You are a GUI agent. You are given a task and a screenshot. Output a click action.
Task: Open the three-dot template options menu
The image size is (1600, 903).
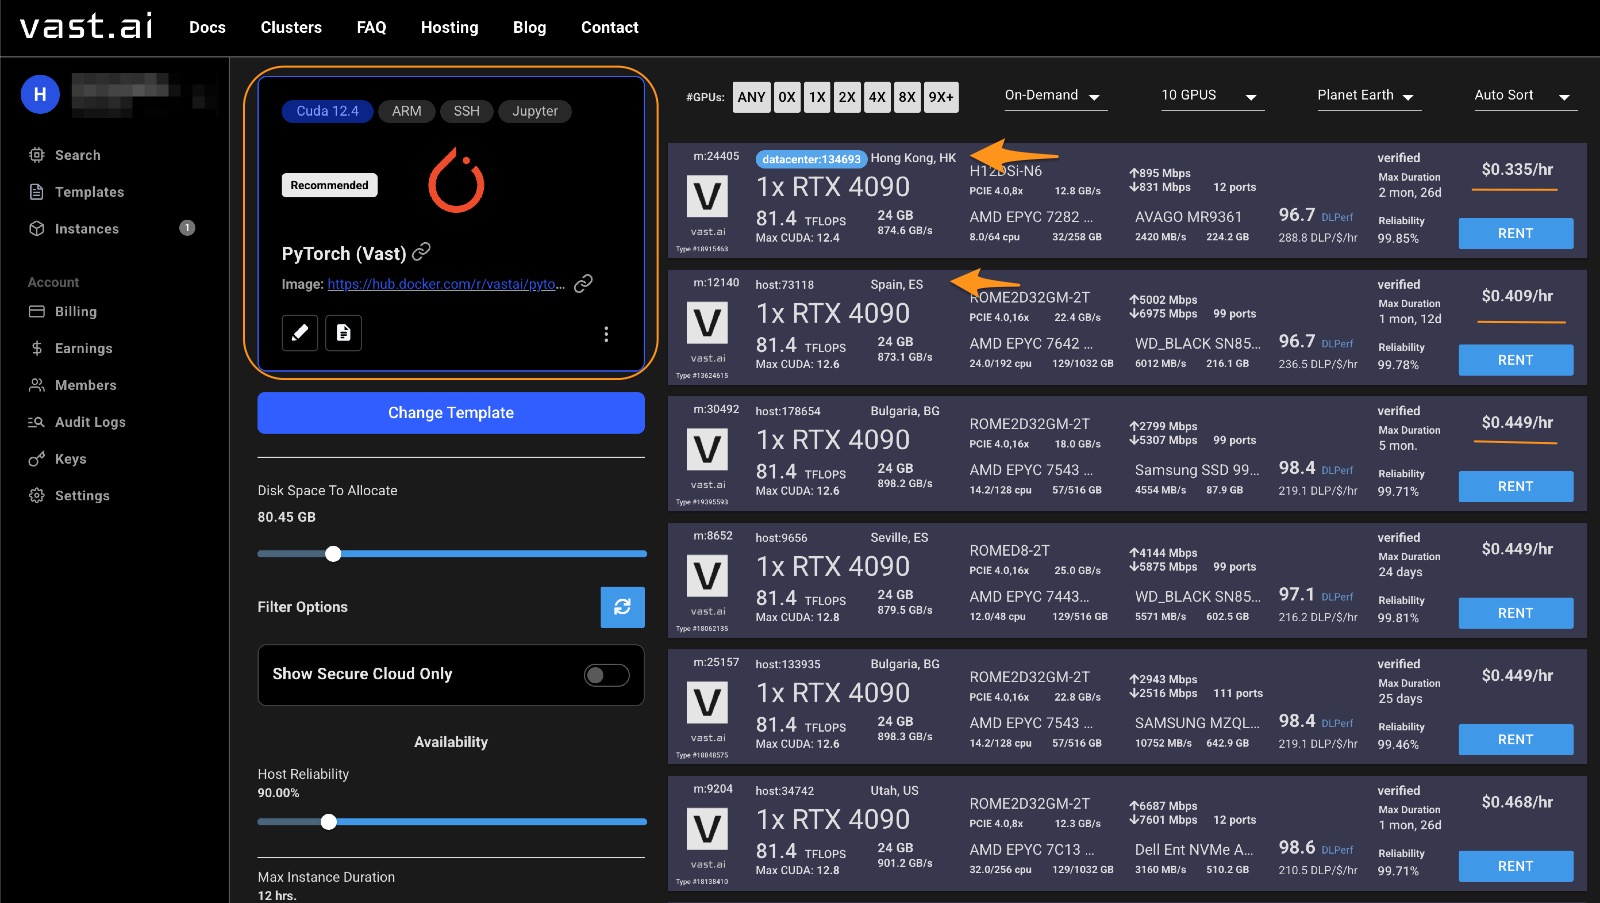[606, 334]
